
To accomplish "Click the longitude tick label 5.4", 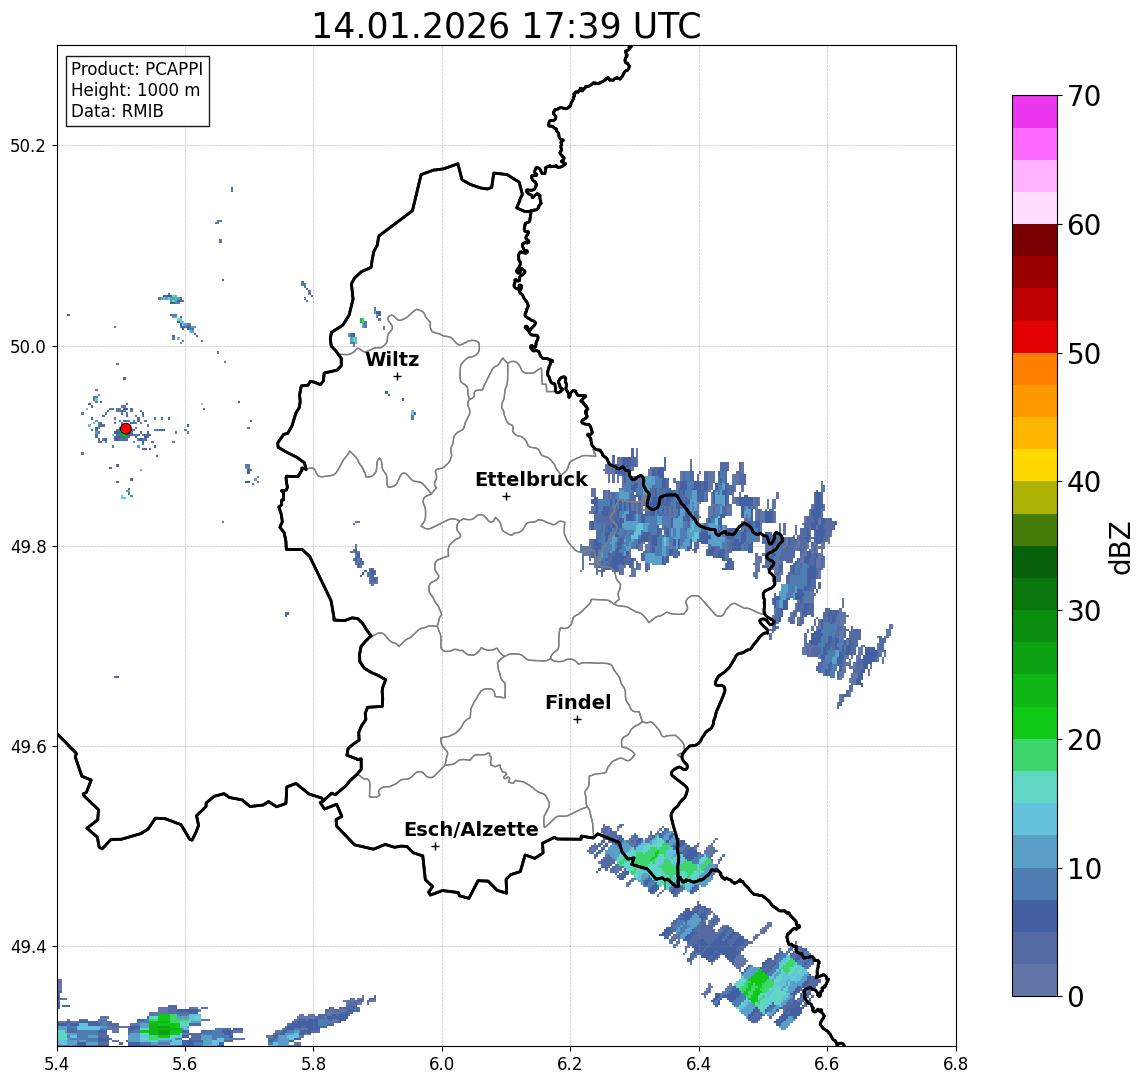I will pyautogui.click(x=57, y=1064).
